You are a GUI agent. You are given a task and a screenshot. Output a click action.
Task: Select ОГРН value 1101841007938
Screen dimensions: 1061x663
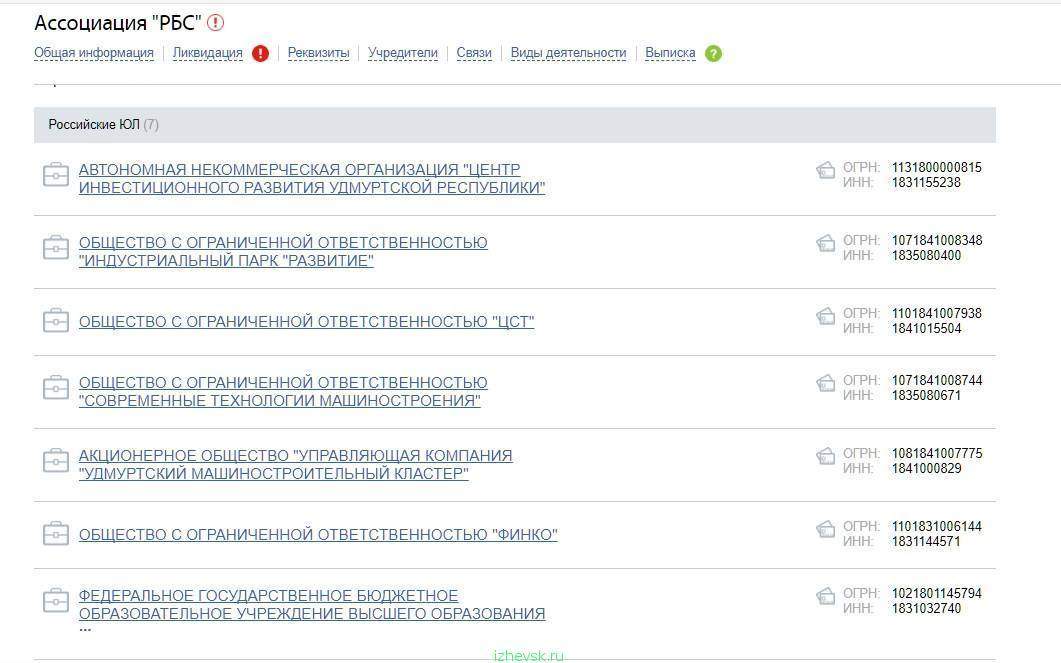[x=936, y=313]
